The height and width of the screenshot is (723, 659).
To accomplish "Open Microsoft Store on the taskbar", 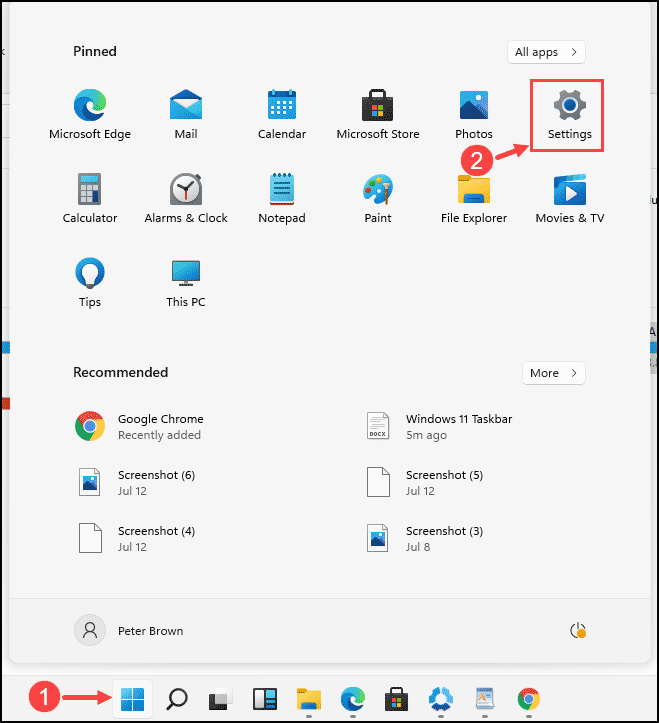I will click(396, 699).
